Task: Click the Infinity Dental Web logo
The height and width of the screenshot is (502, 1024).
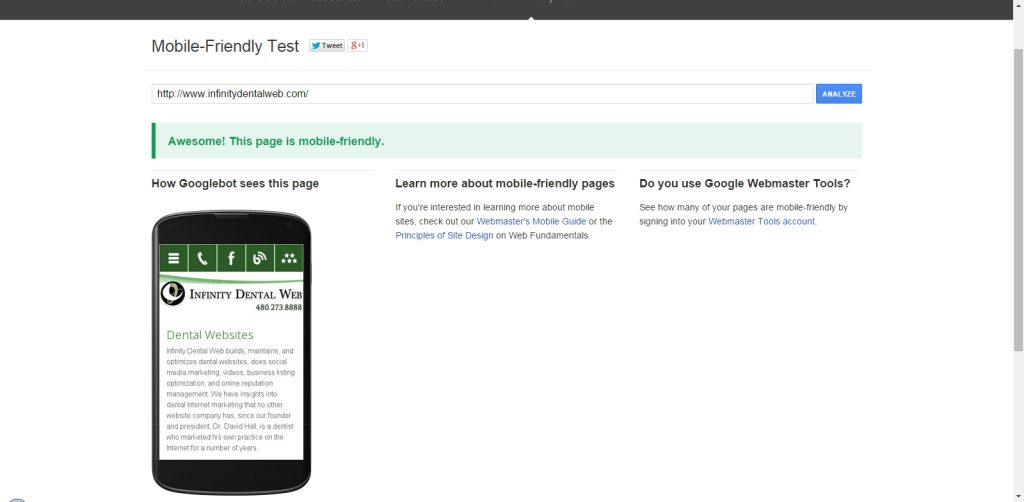Action: pyautogui.click(x=231, y=293)
